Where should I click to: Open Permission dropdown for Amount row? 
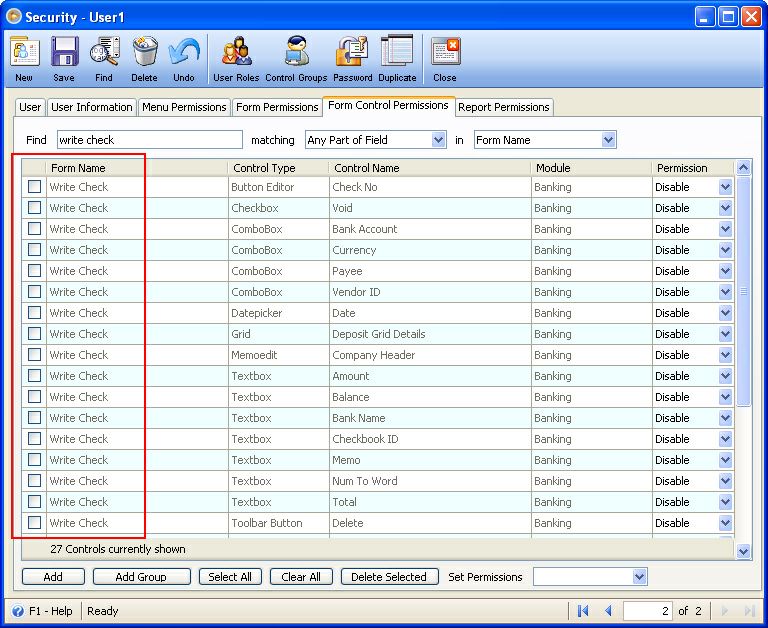pyautogui.click(x=725, y=376)
